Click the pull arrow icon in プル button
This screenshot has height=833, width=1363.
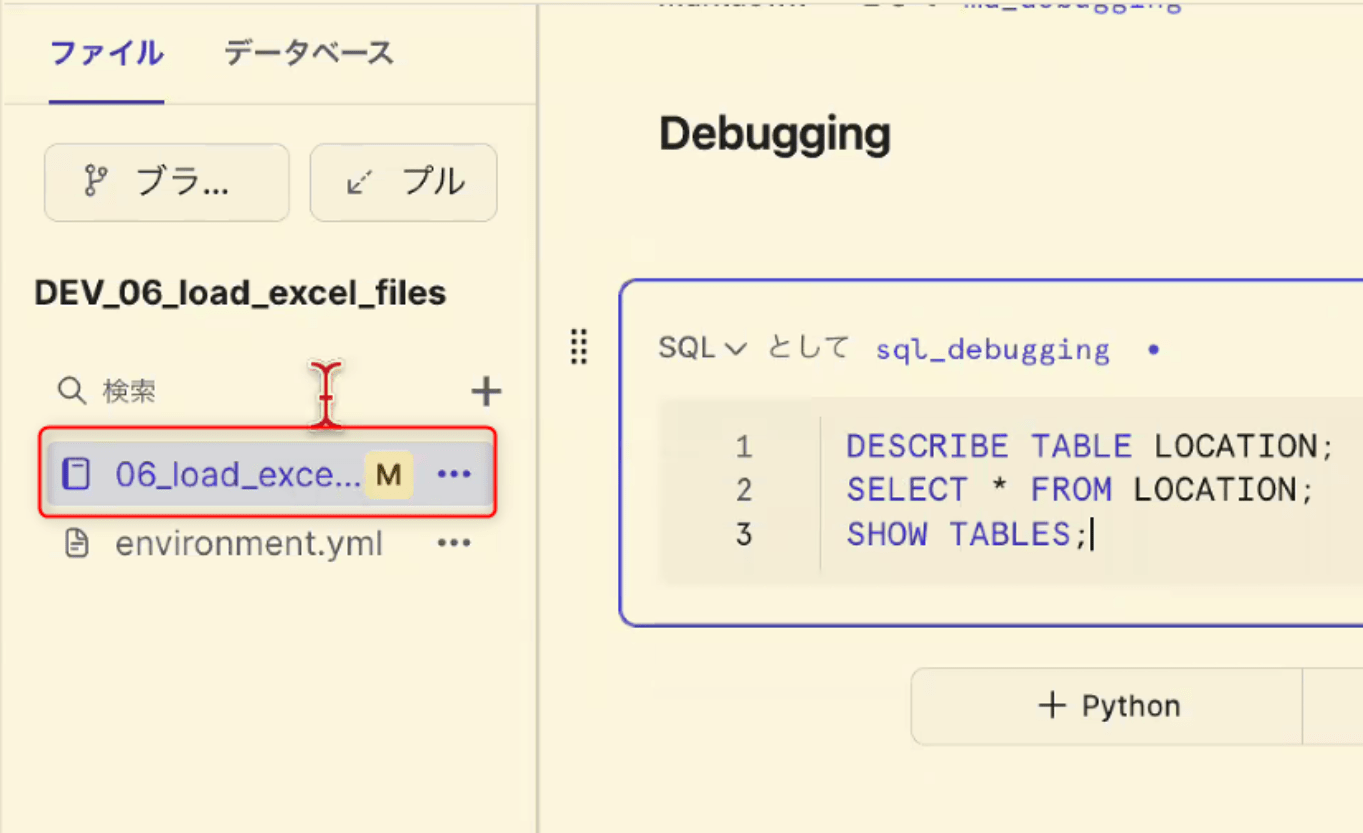[x=358, y=182]
